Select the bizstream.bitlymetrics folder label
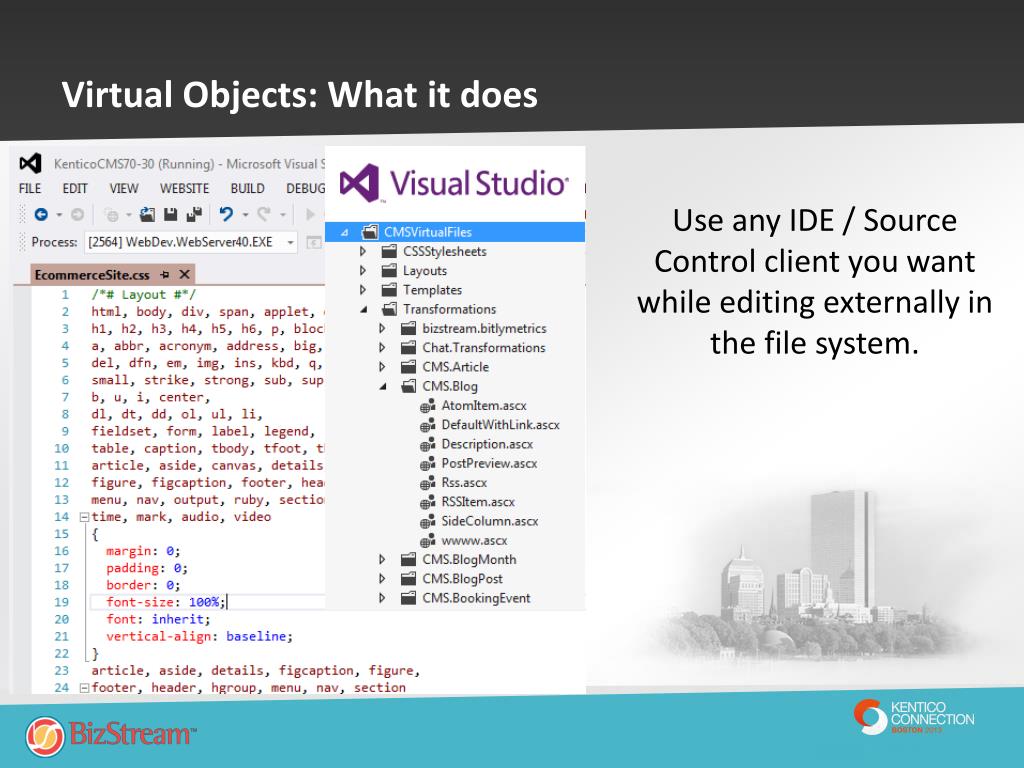Screen dimensions: 1024x768 (x=484, y=328)
